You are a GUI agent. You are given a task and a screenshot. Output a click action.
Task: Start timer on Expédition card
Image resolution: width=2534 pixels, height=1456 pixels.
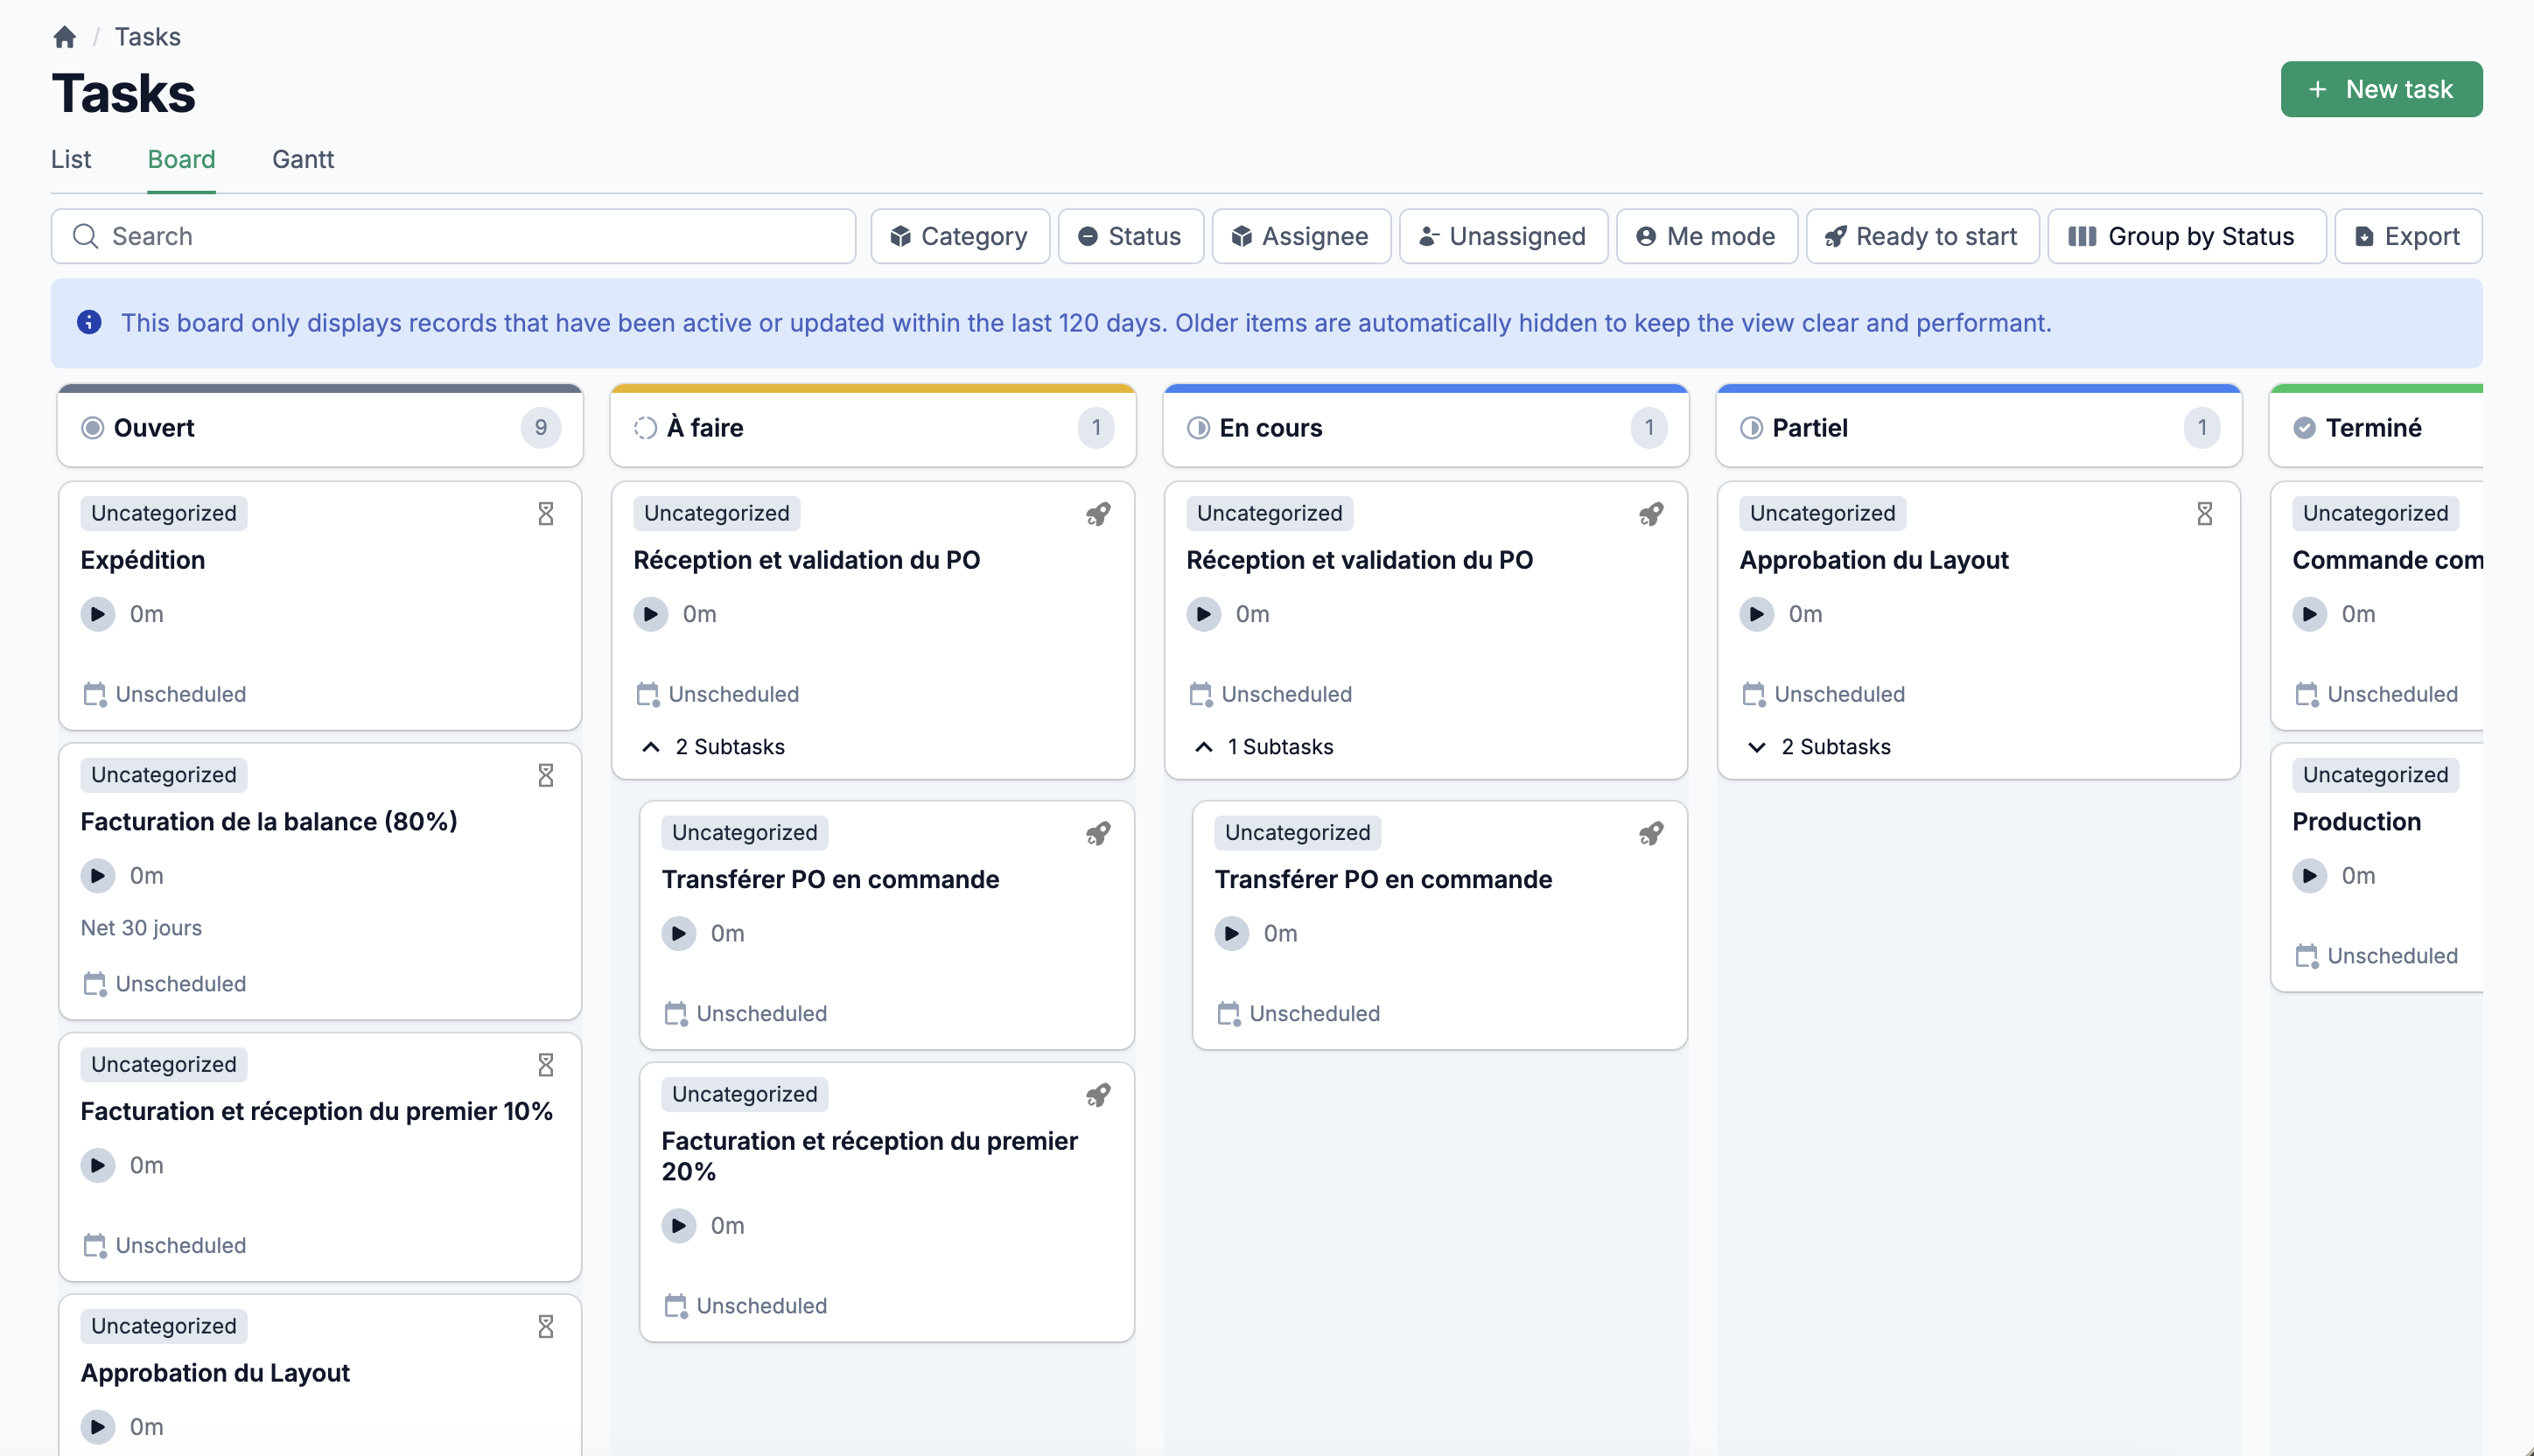click(98, 614)
